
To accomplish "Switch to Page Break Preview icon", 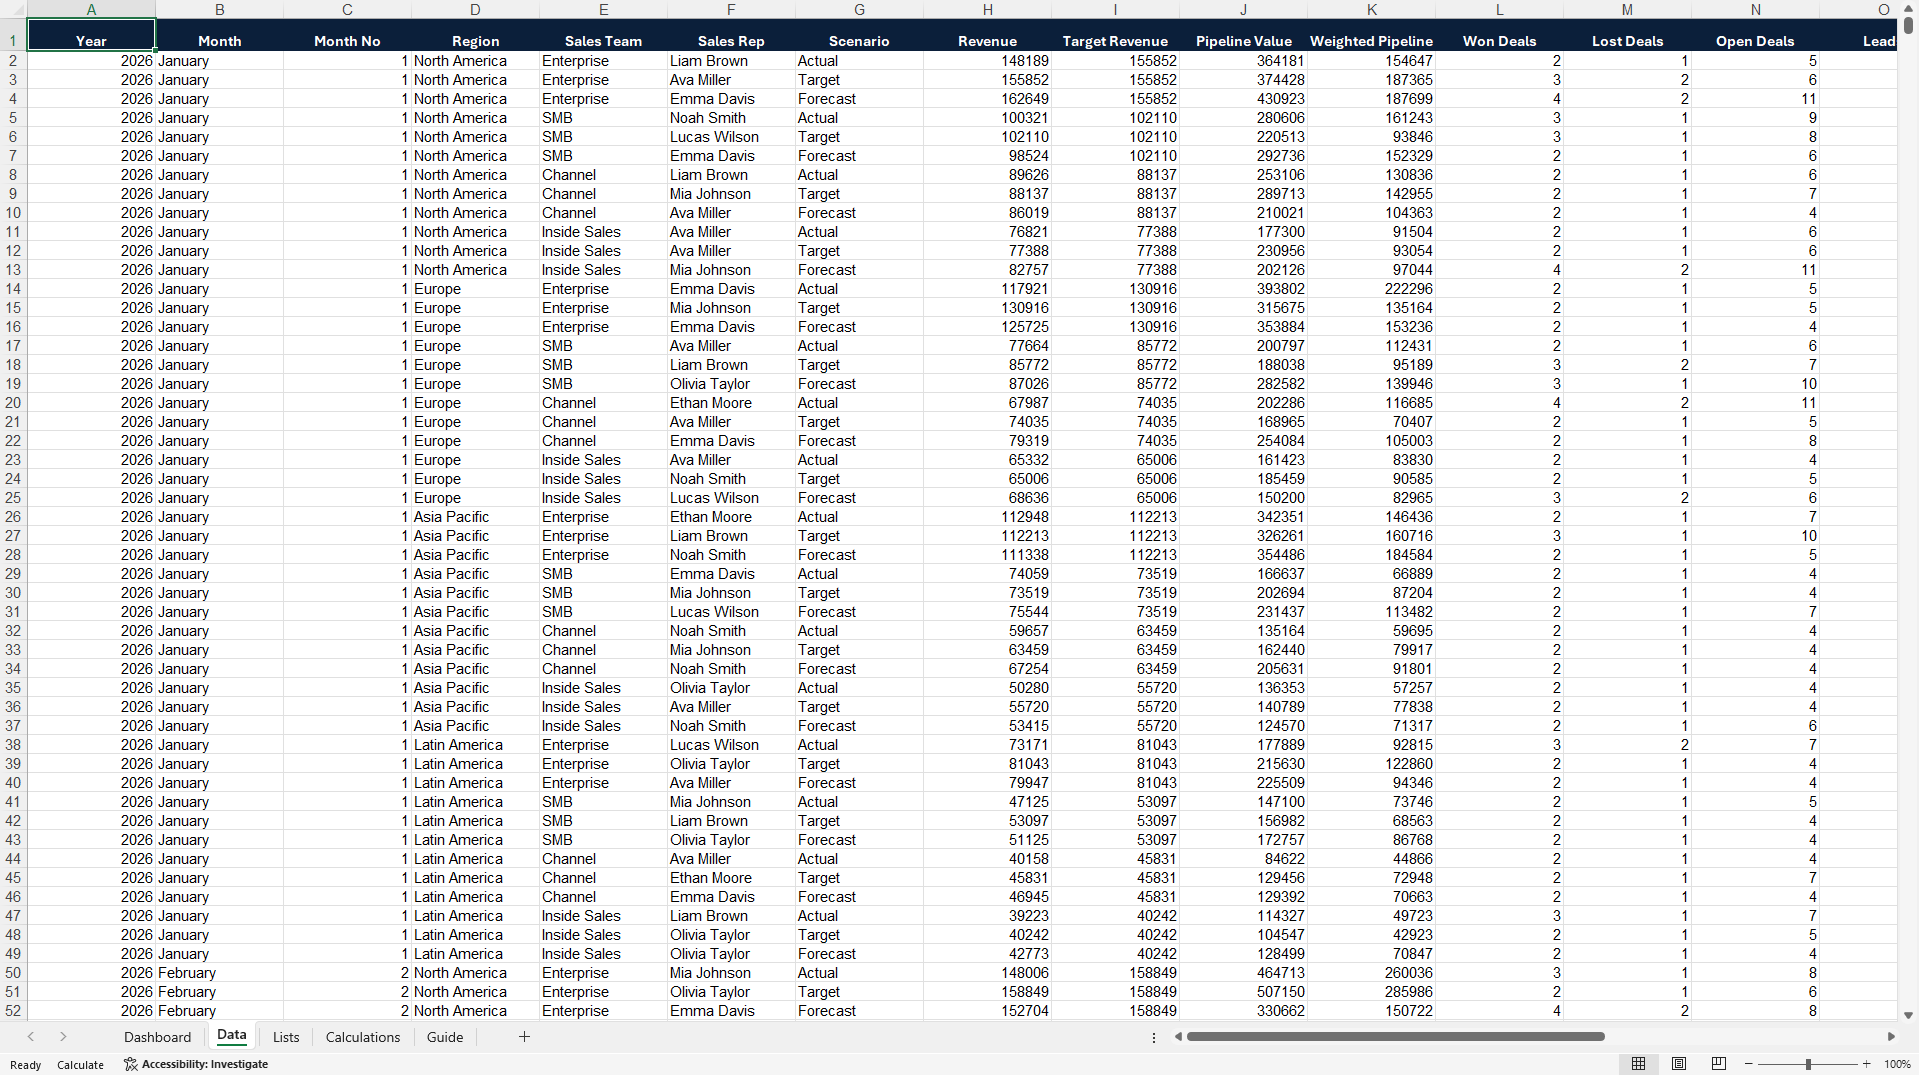I will (1719, 1064).
